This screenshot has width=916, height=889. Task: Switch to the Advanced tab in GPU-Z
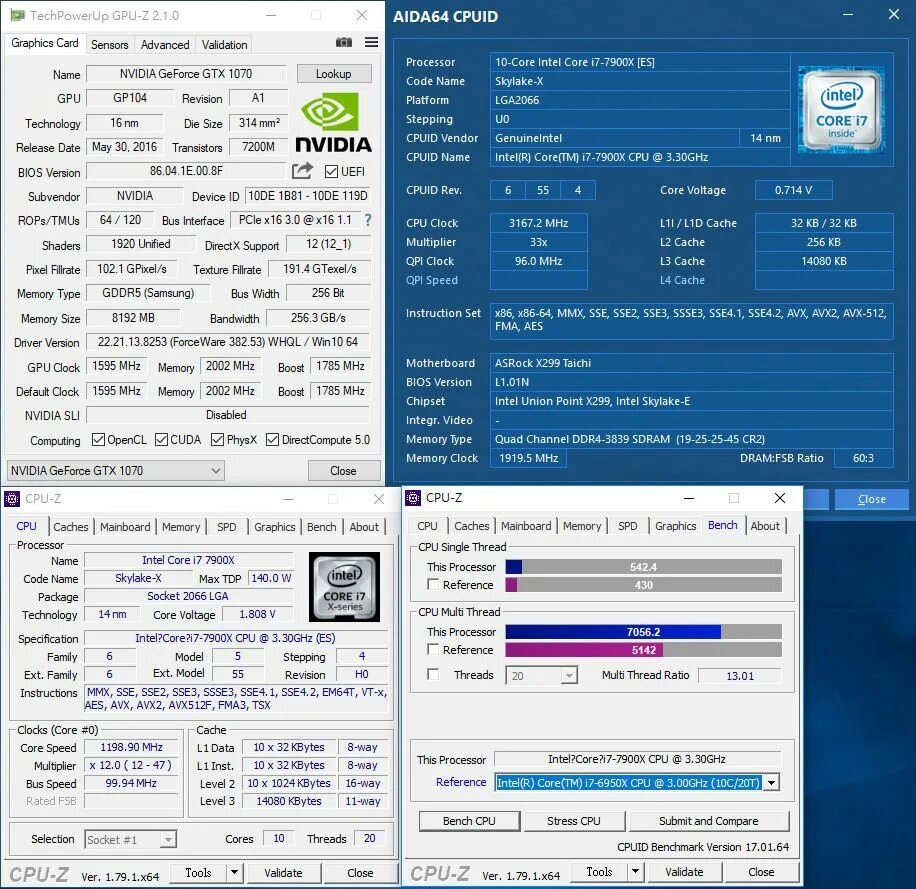click(x=165, y=45)
